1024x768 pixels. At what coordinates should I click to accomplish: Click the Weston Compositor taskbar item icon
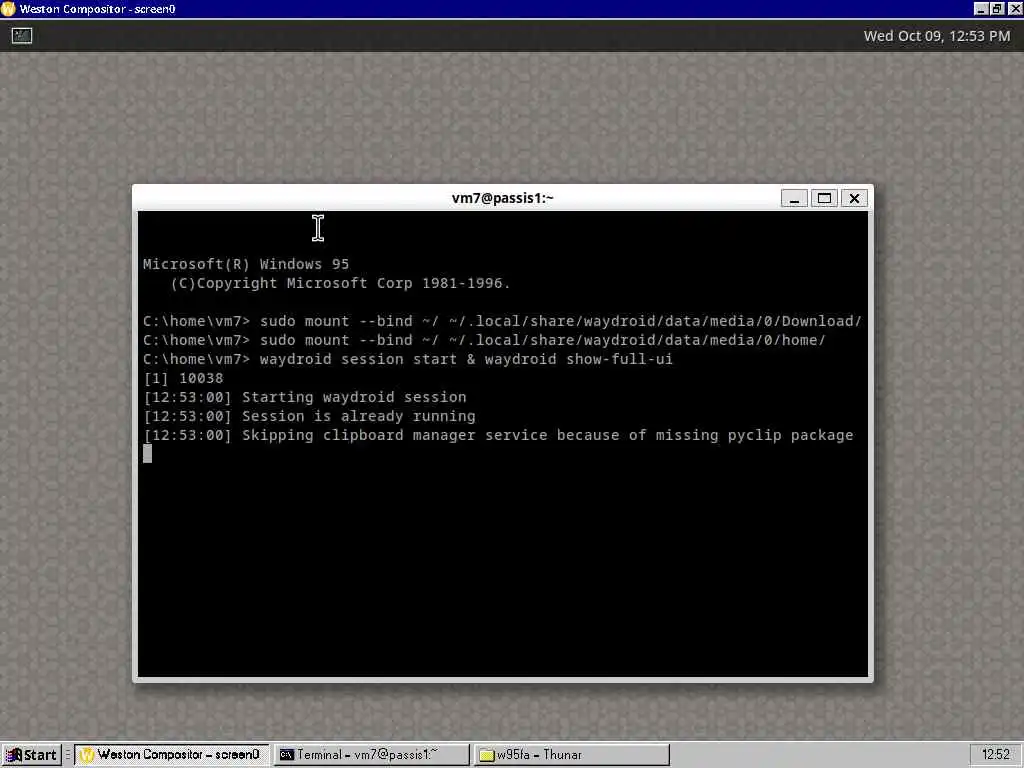click(x=86, y=755)
